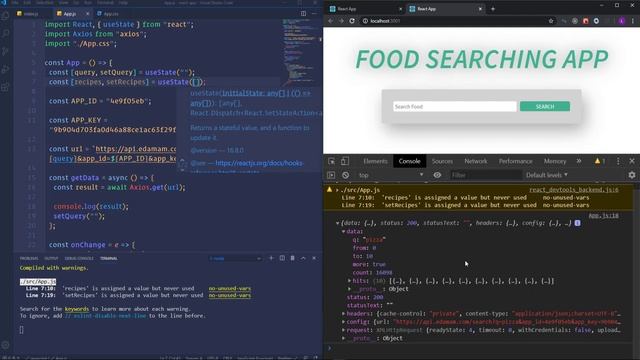Bookmark this page with the star icon

(x=551, y=21)
